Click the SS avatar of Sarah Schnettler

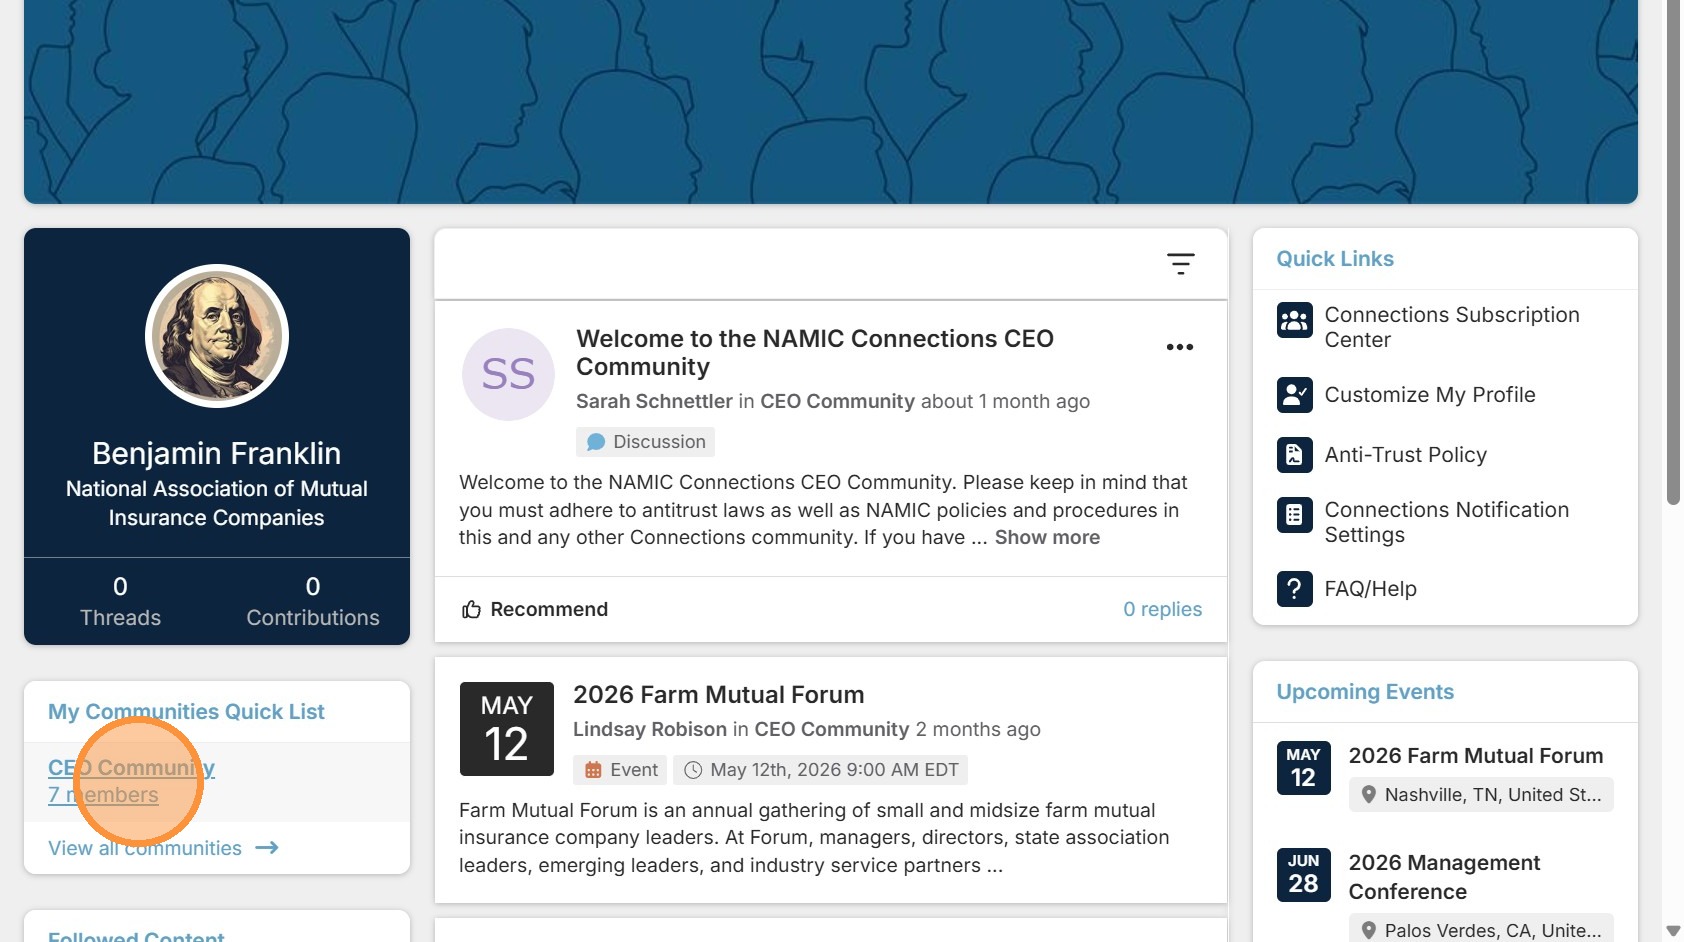pyautogui.click(x=508, y=374)
